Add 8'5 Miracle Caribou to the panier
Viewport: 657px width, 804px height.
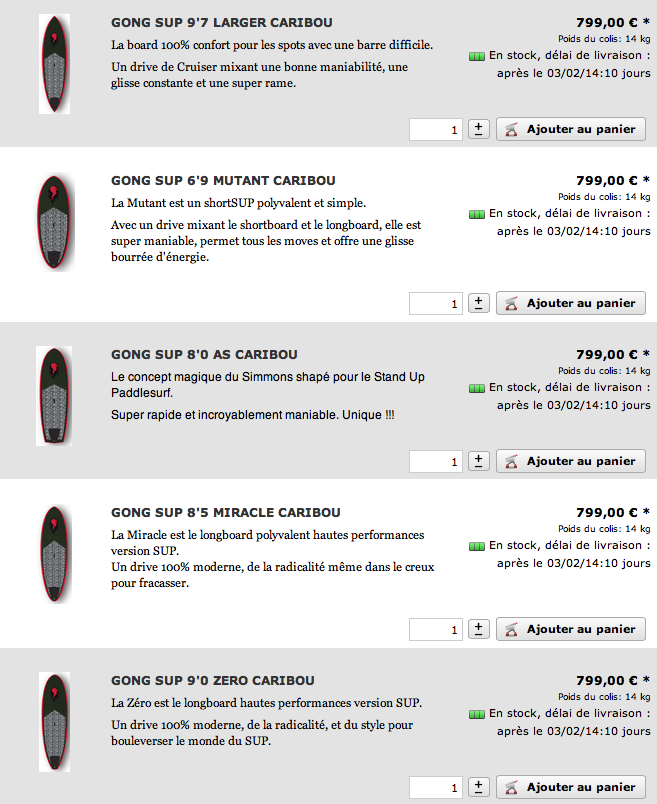(x=571, y=630)
